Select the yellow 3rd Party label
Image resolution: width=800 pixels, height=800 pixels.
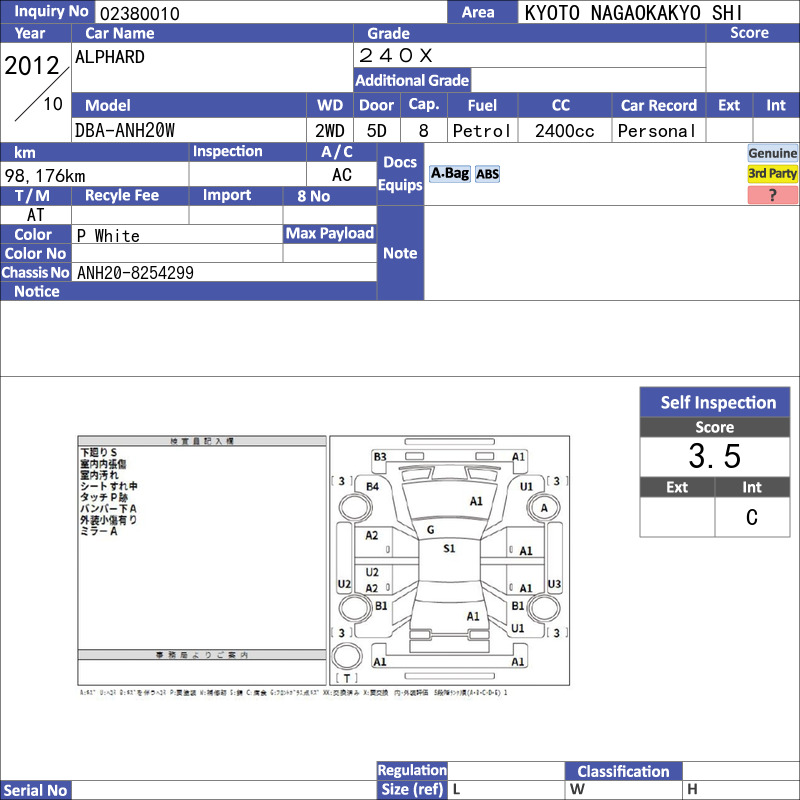pos(773,173)
